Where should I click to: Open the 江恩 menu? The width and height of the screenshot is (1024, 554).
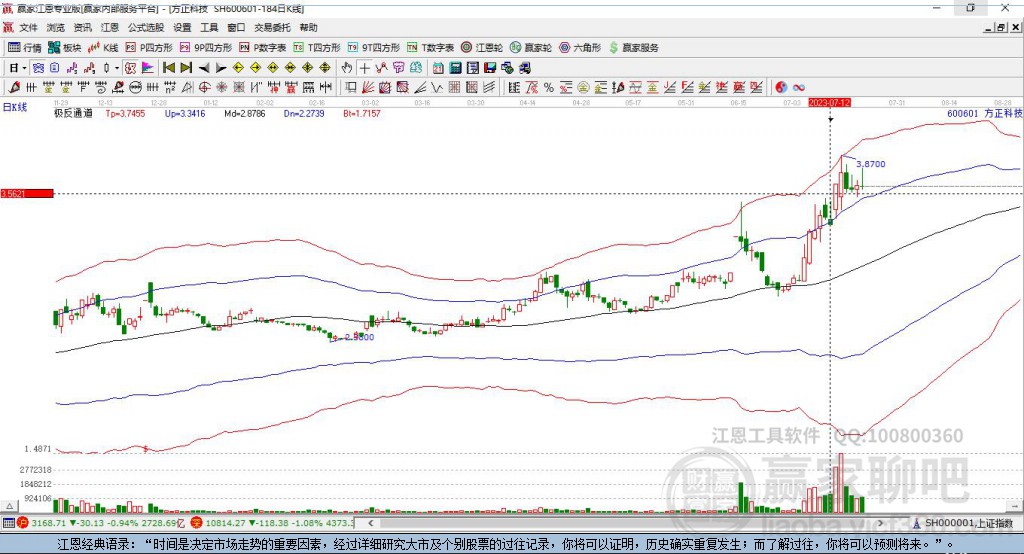tap(109, 27)
